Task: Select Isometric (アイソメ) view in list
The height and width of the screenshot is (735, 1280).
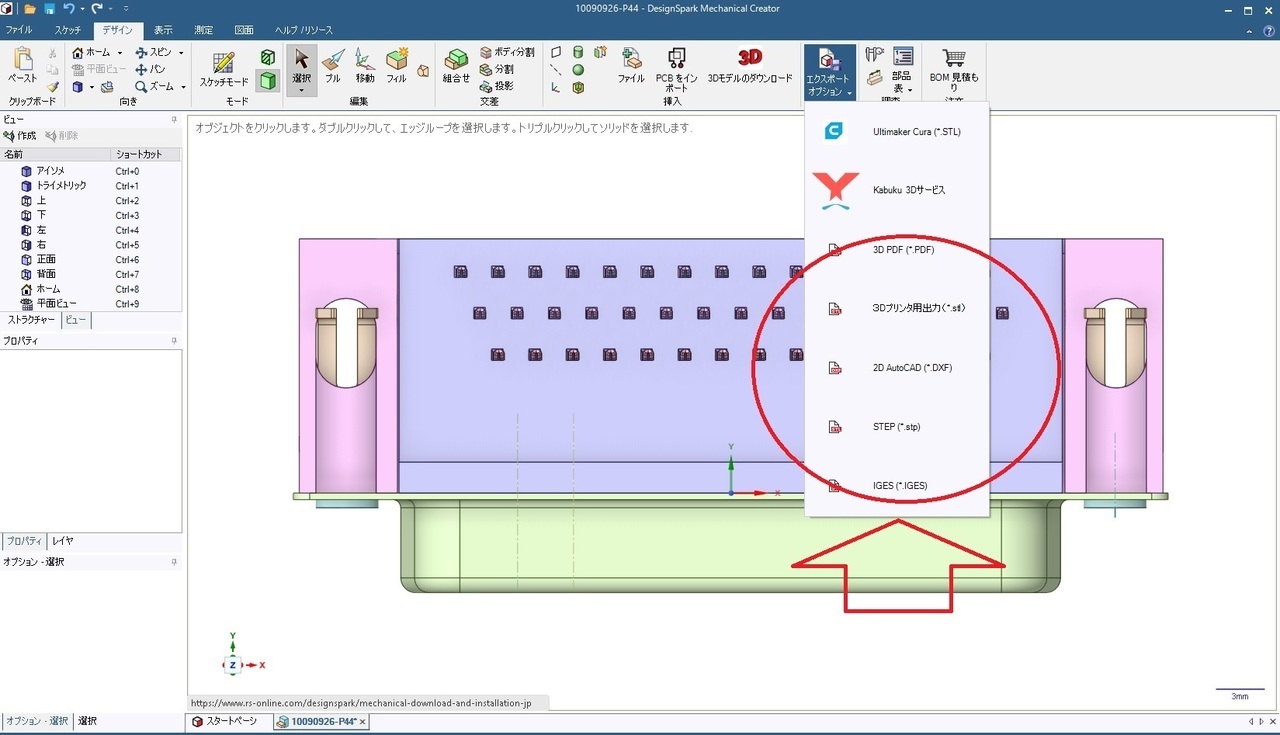Action: [50, 171]
